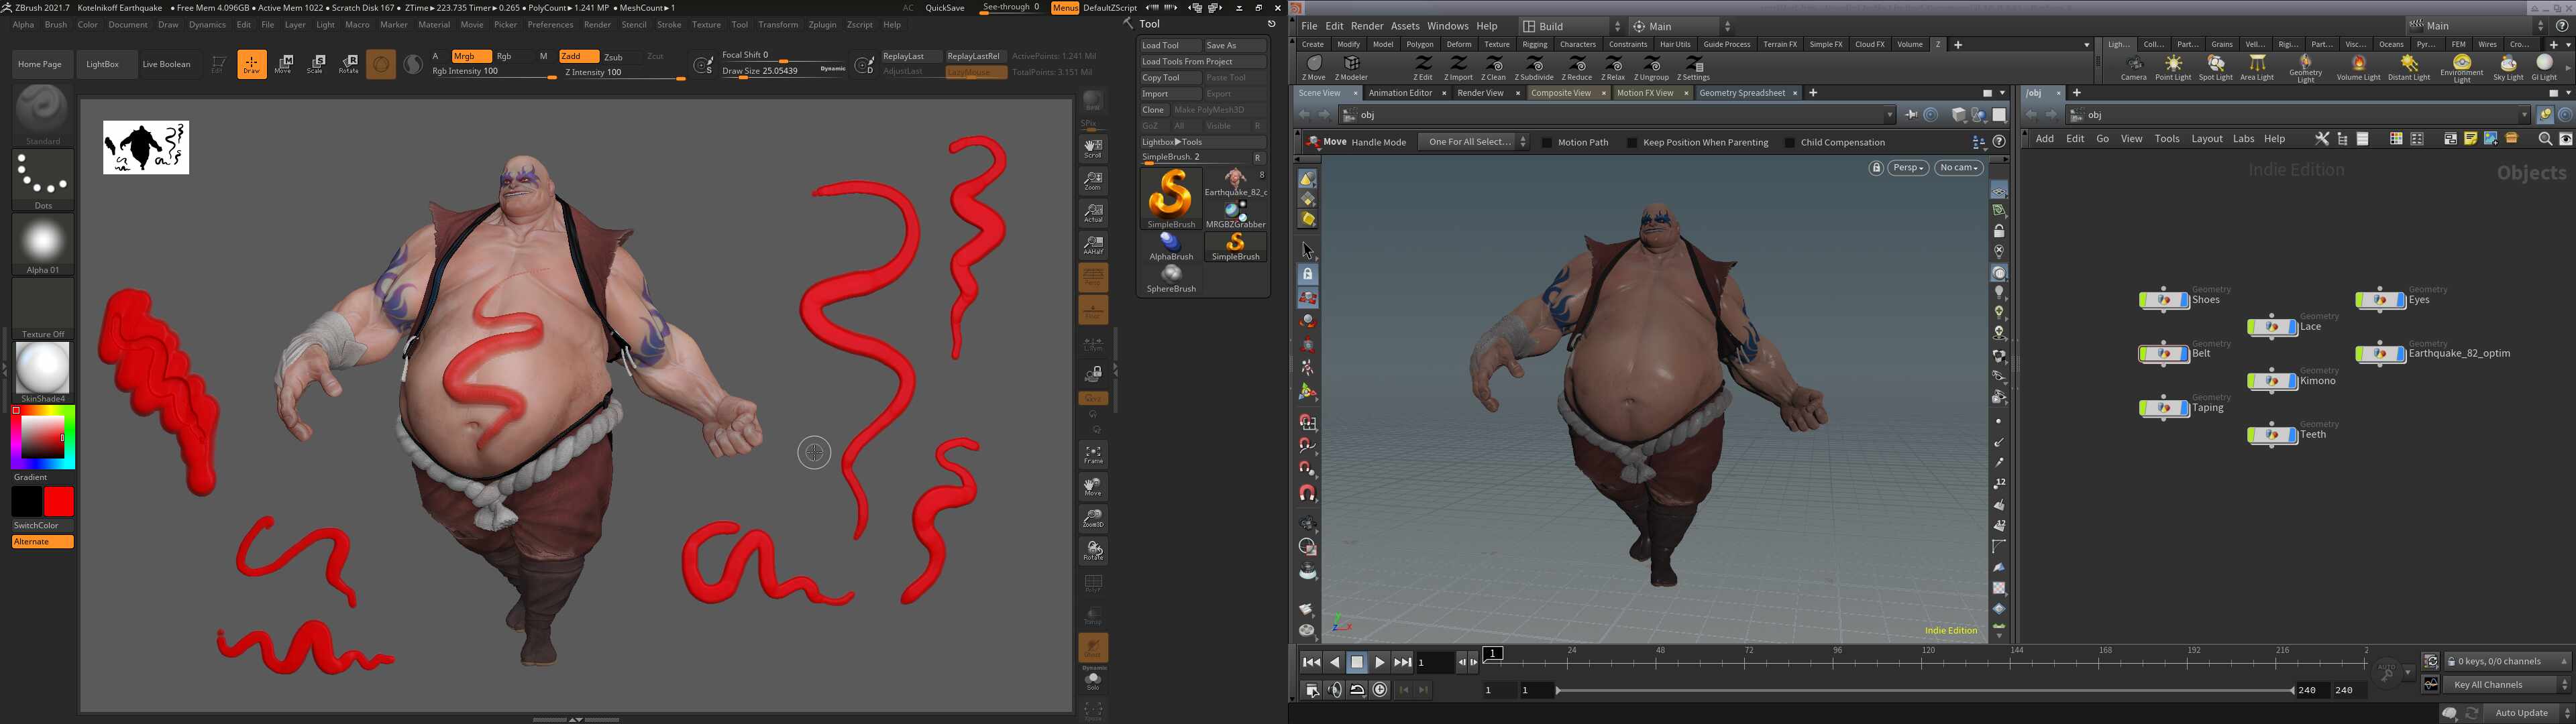This screenshot has height=724, width=2576.
Task: Select the MRGBZGrabber tool
Action: pyautogui.click(x=1236, y=214)
